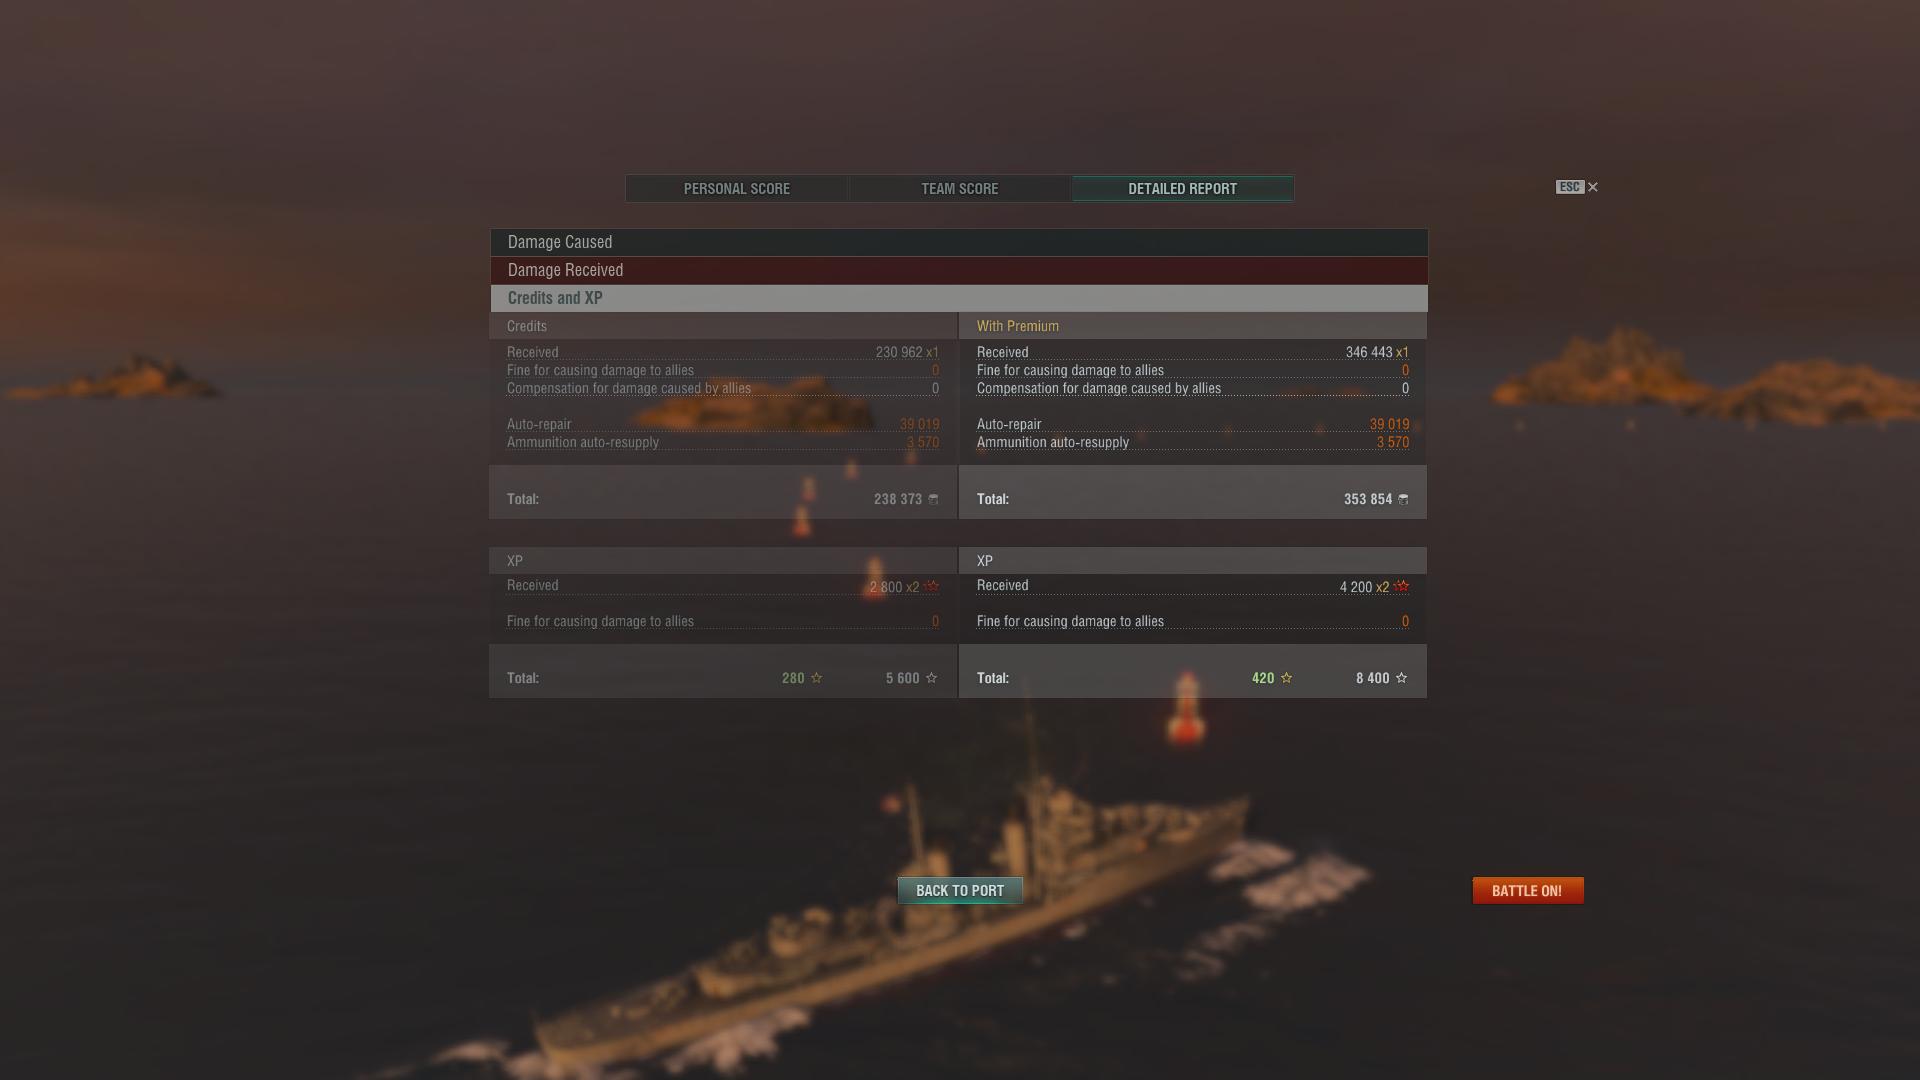Image resolution: width=1920 pixels, height=1080 pixels.
Task: Click the Back to Port button
Action: 960,891
